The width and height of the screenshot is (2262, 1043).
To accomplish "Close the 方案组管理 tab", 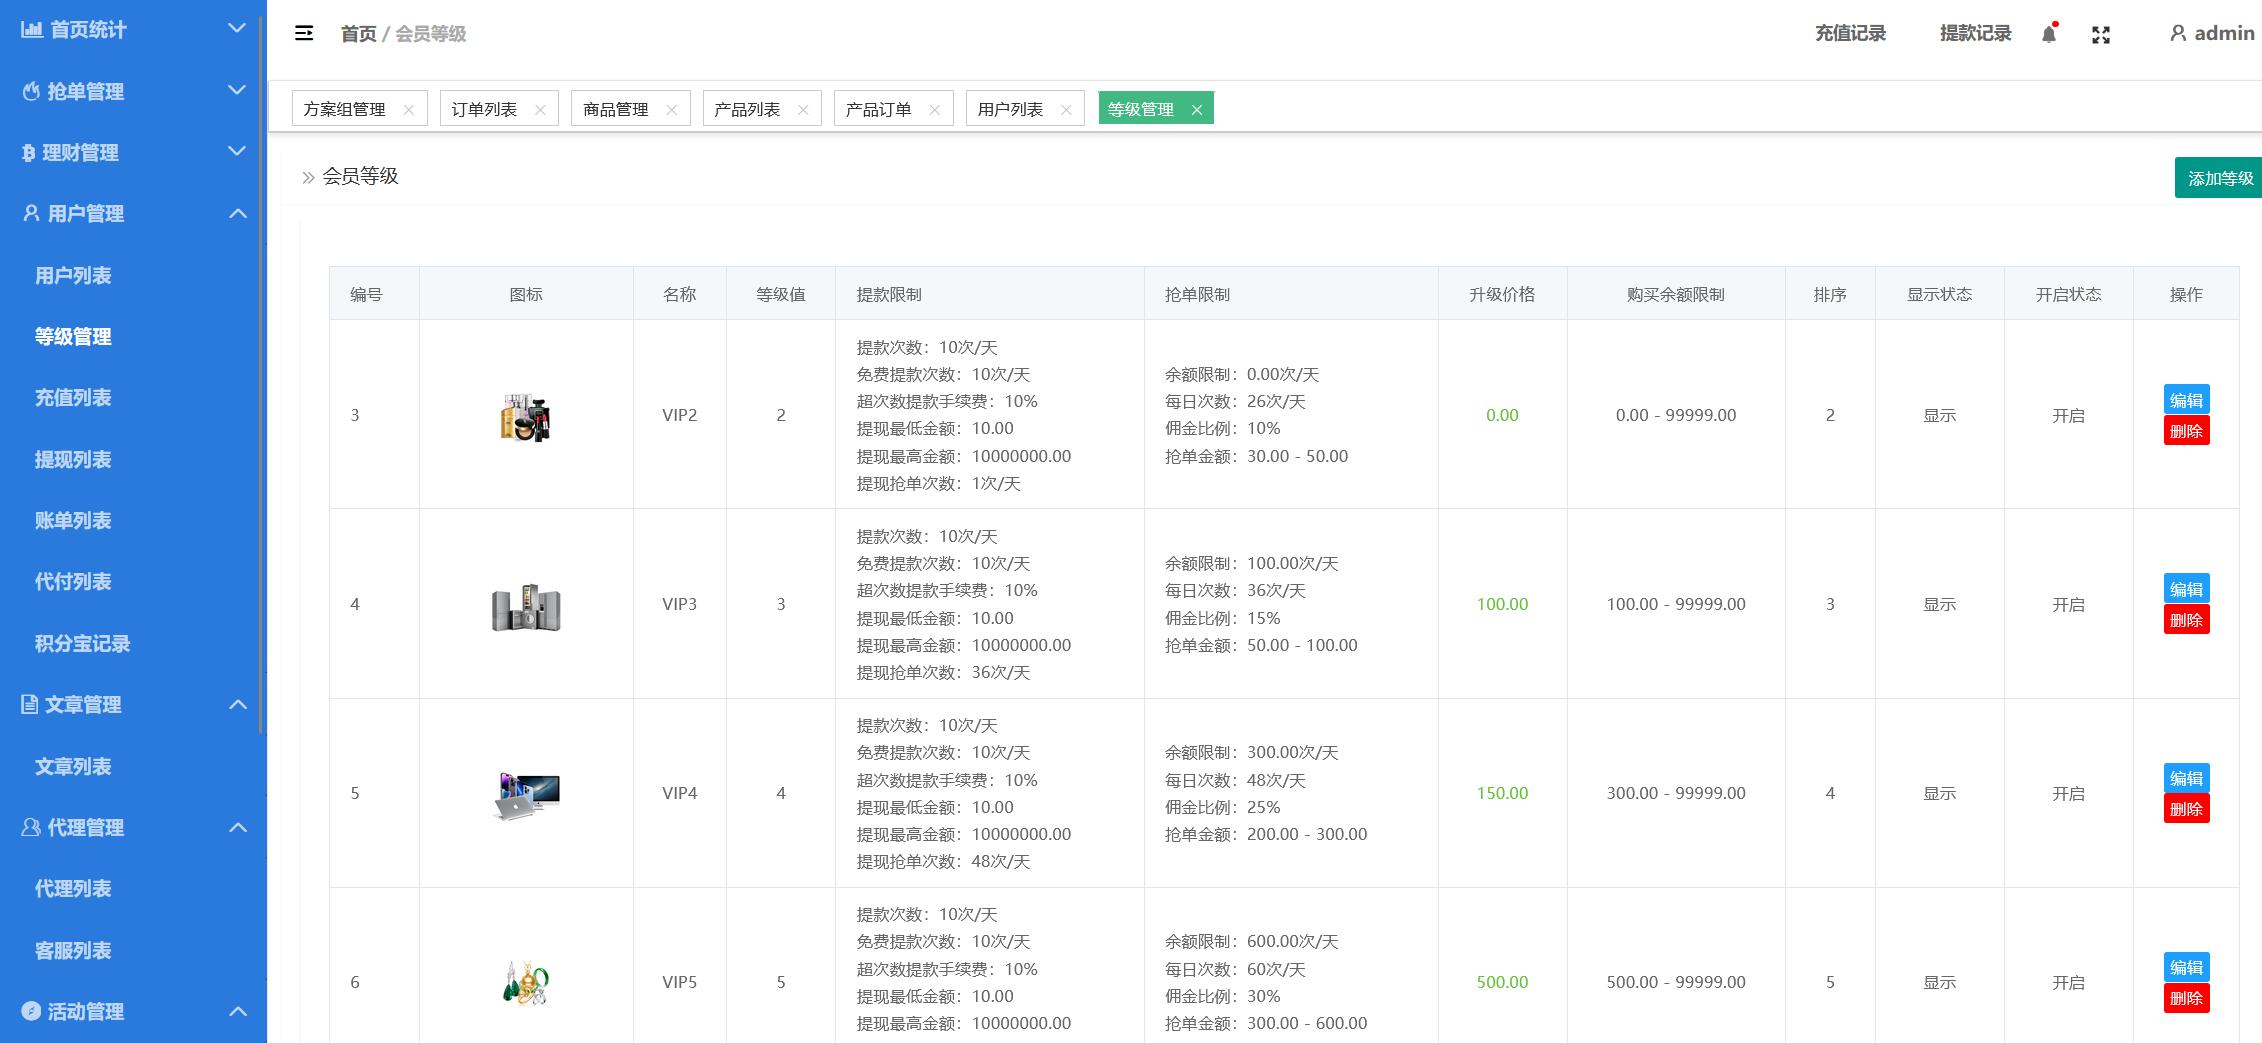I will pyautogui.click(x=408, y=110).
